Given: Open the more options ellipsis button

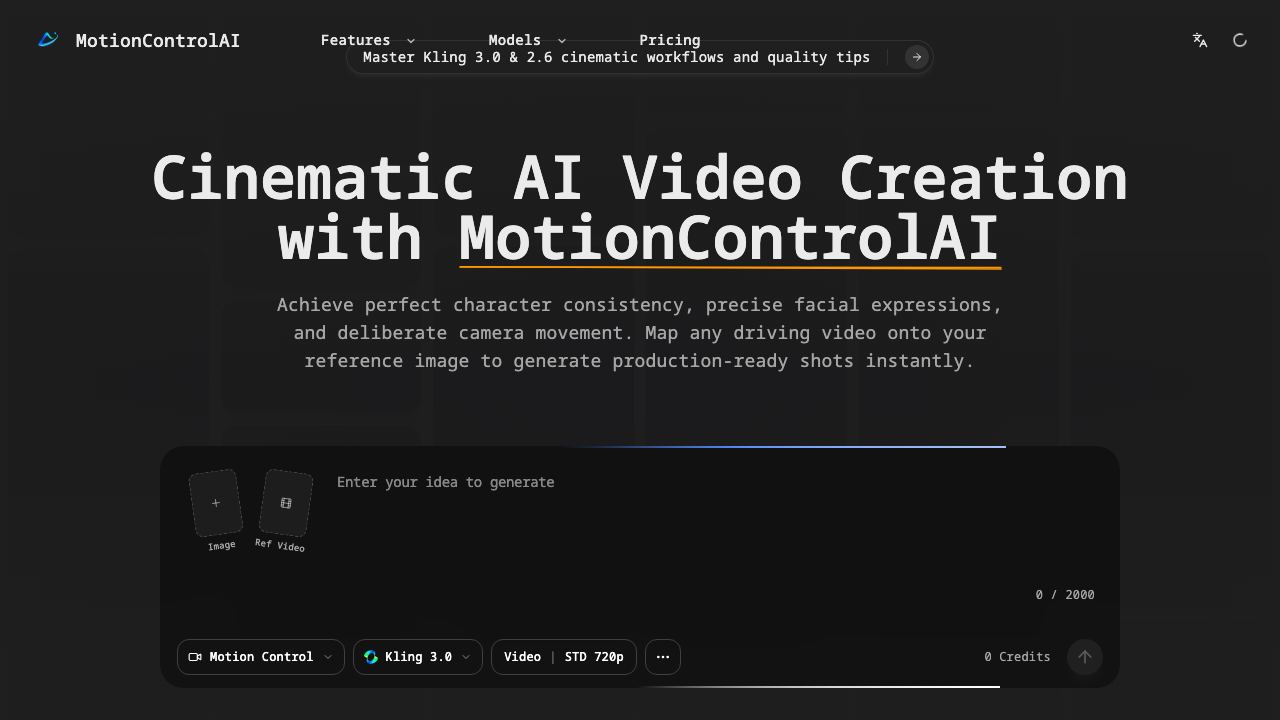Looking at the screenshot, I should [663, 657].
